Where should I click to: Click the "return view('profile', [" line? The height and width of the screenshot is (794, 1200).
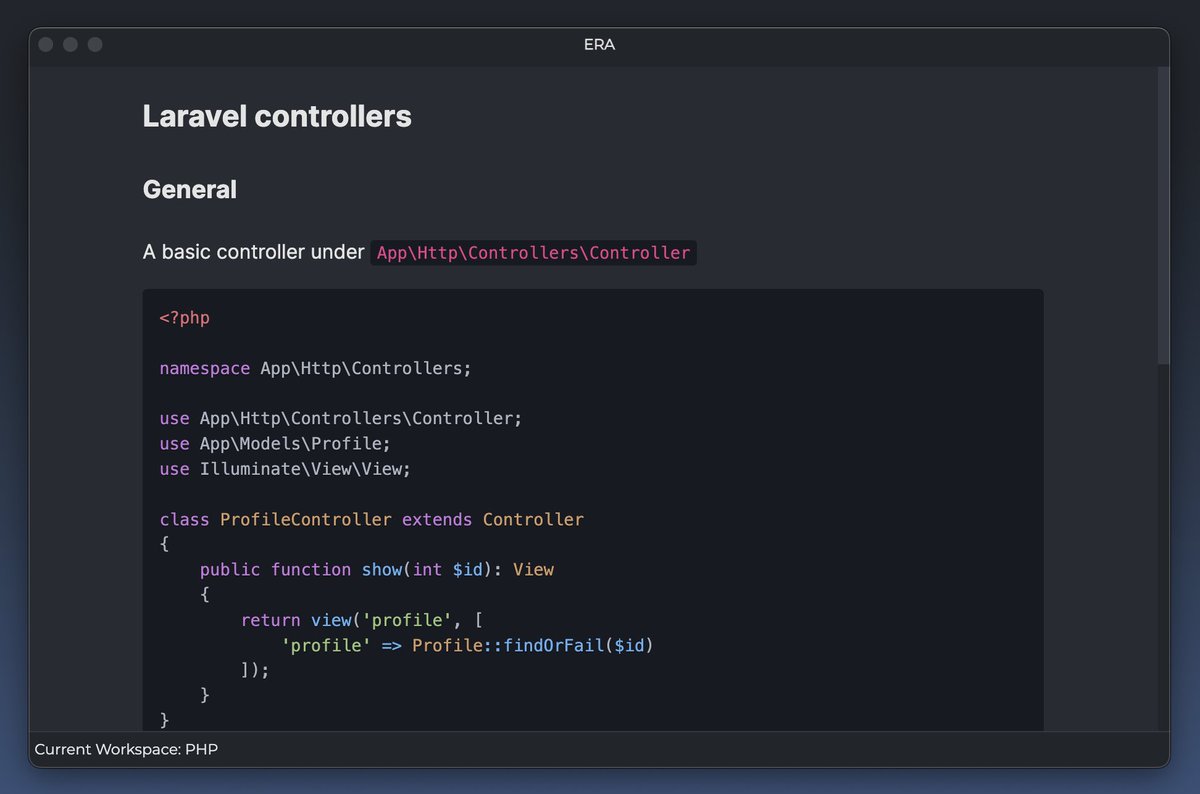point(363,620)
